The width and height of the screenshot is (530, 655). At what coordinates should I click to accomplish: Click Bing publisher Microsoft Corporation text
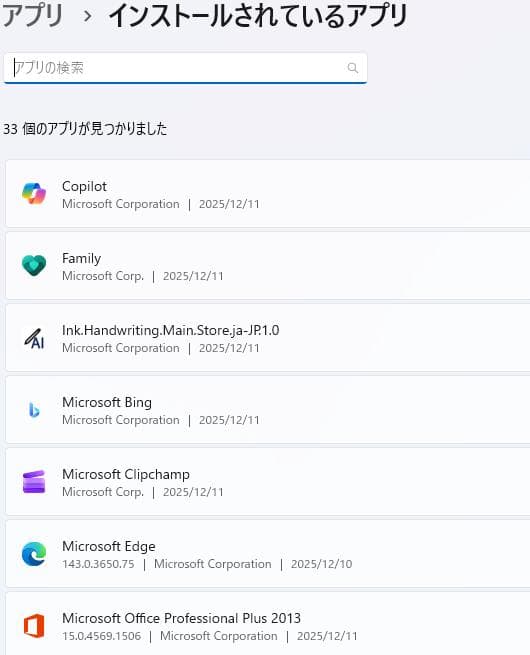pos(121,420)
